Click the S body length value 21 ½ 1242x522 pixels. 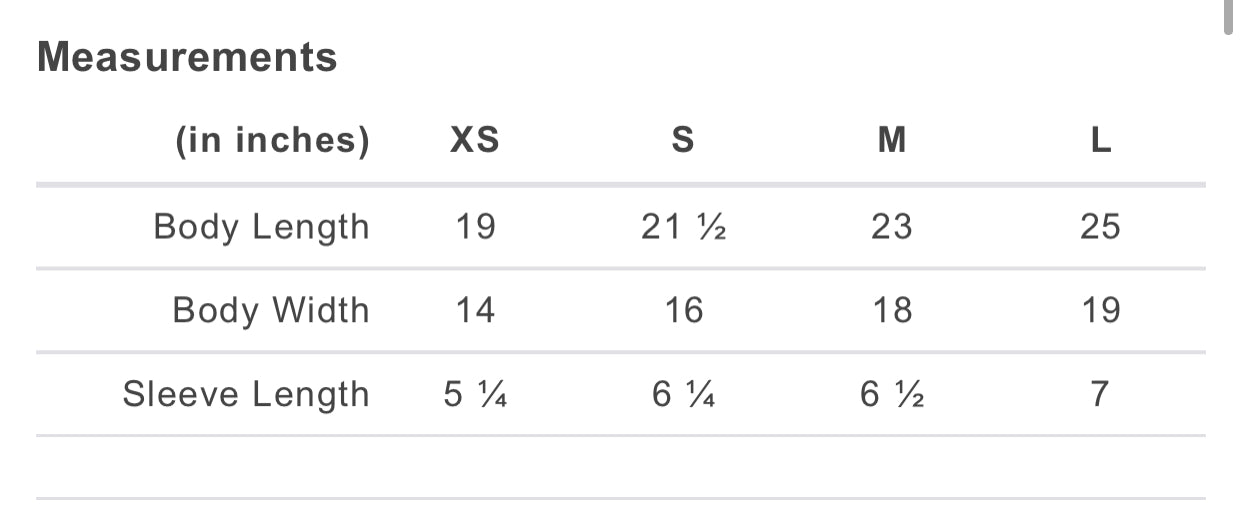[x=683, y=227]
